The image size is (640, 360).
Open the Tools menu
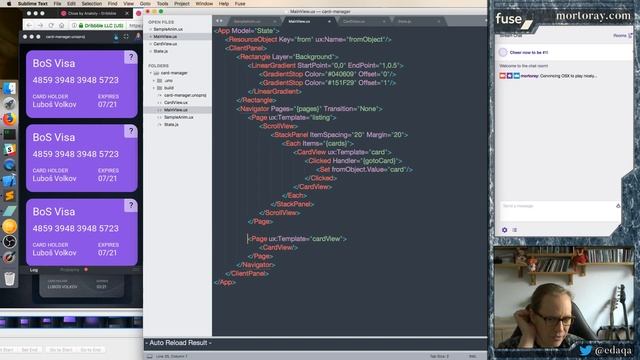pyautogui.click(x=162, y=3)
